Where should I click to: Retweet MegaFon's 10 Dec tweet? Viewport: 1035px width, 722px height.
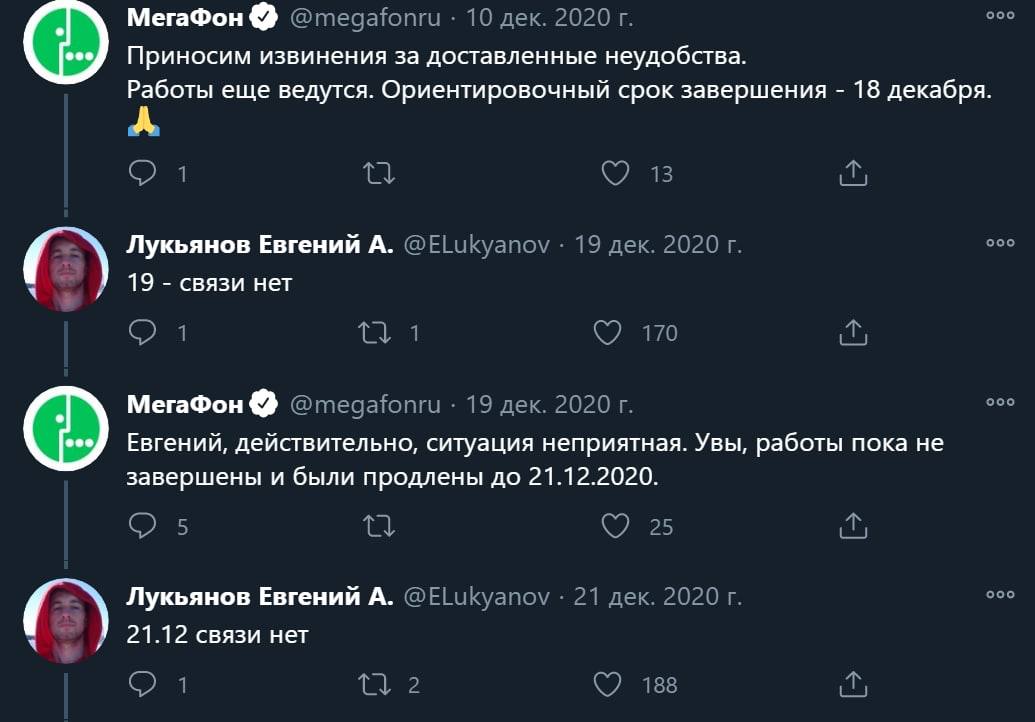tap(379, 174)
